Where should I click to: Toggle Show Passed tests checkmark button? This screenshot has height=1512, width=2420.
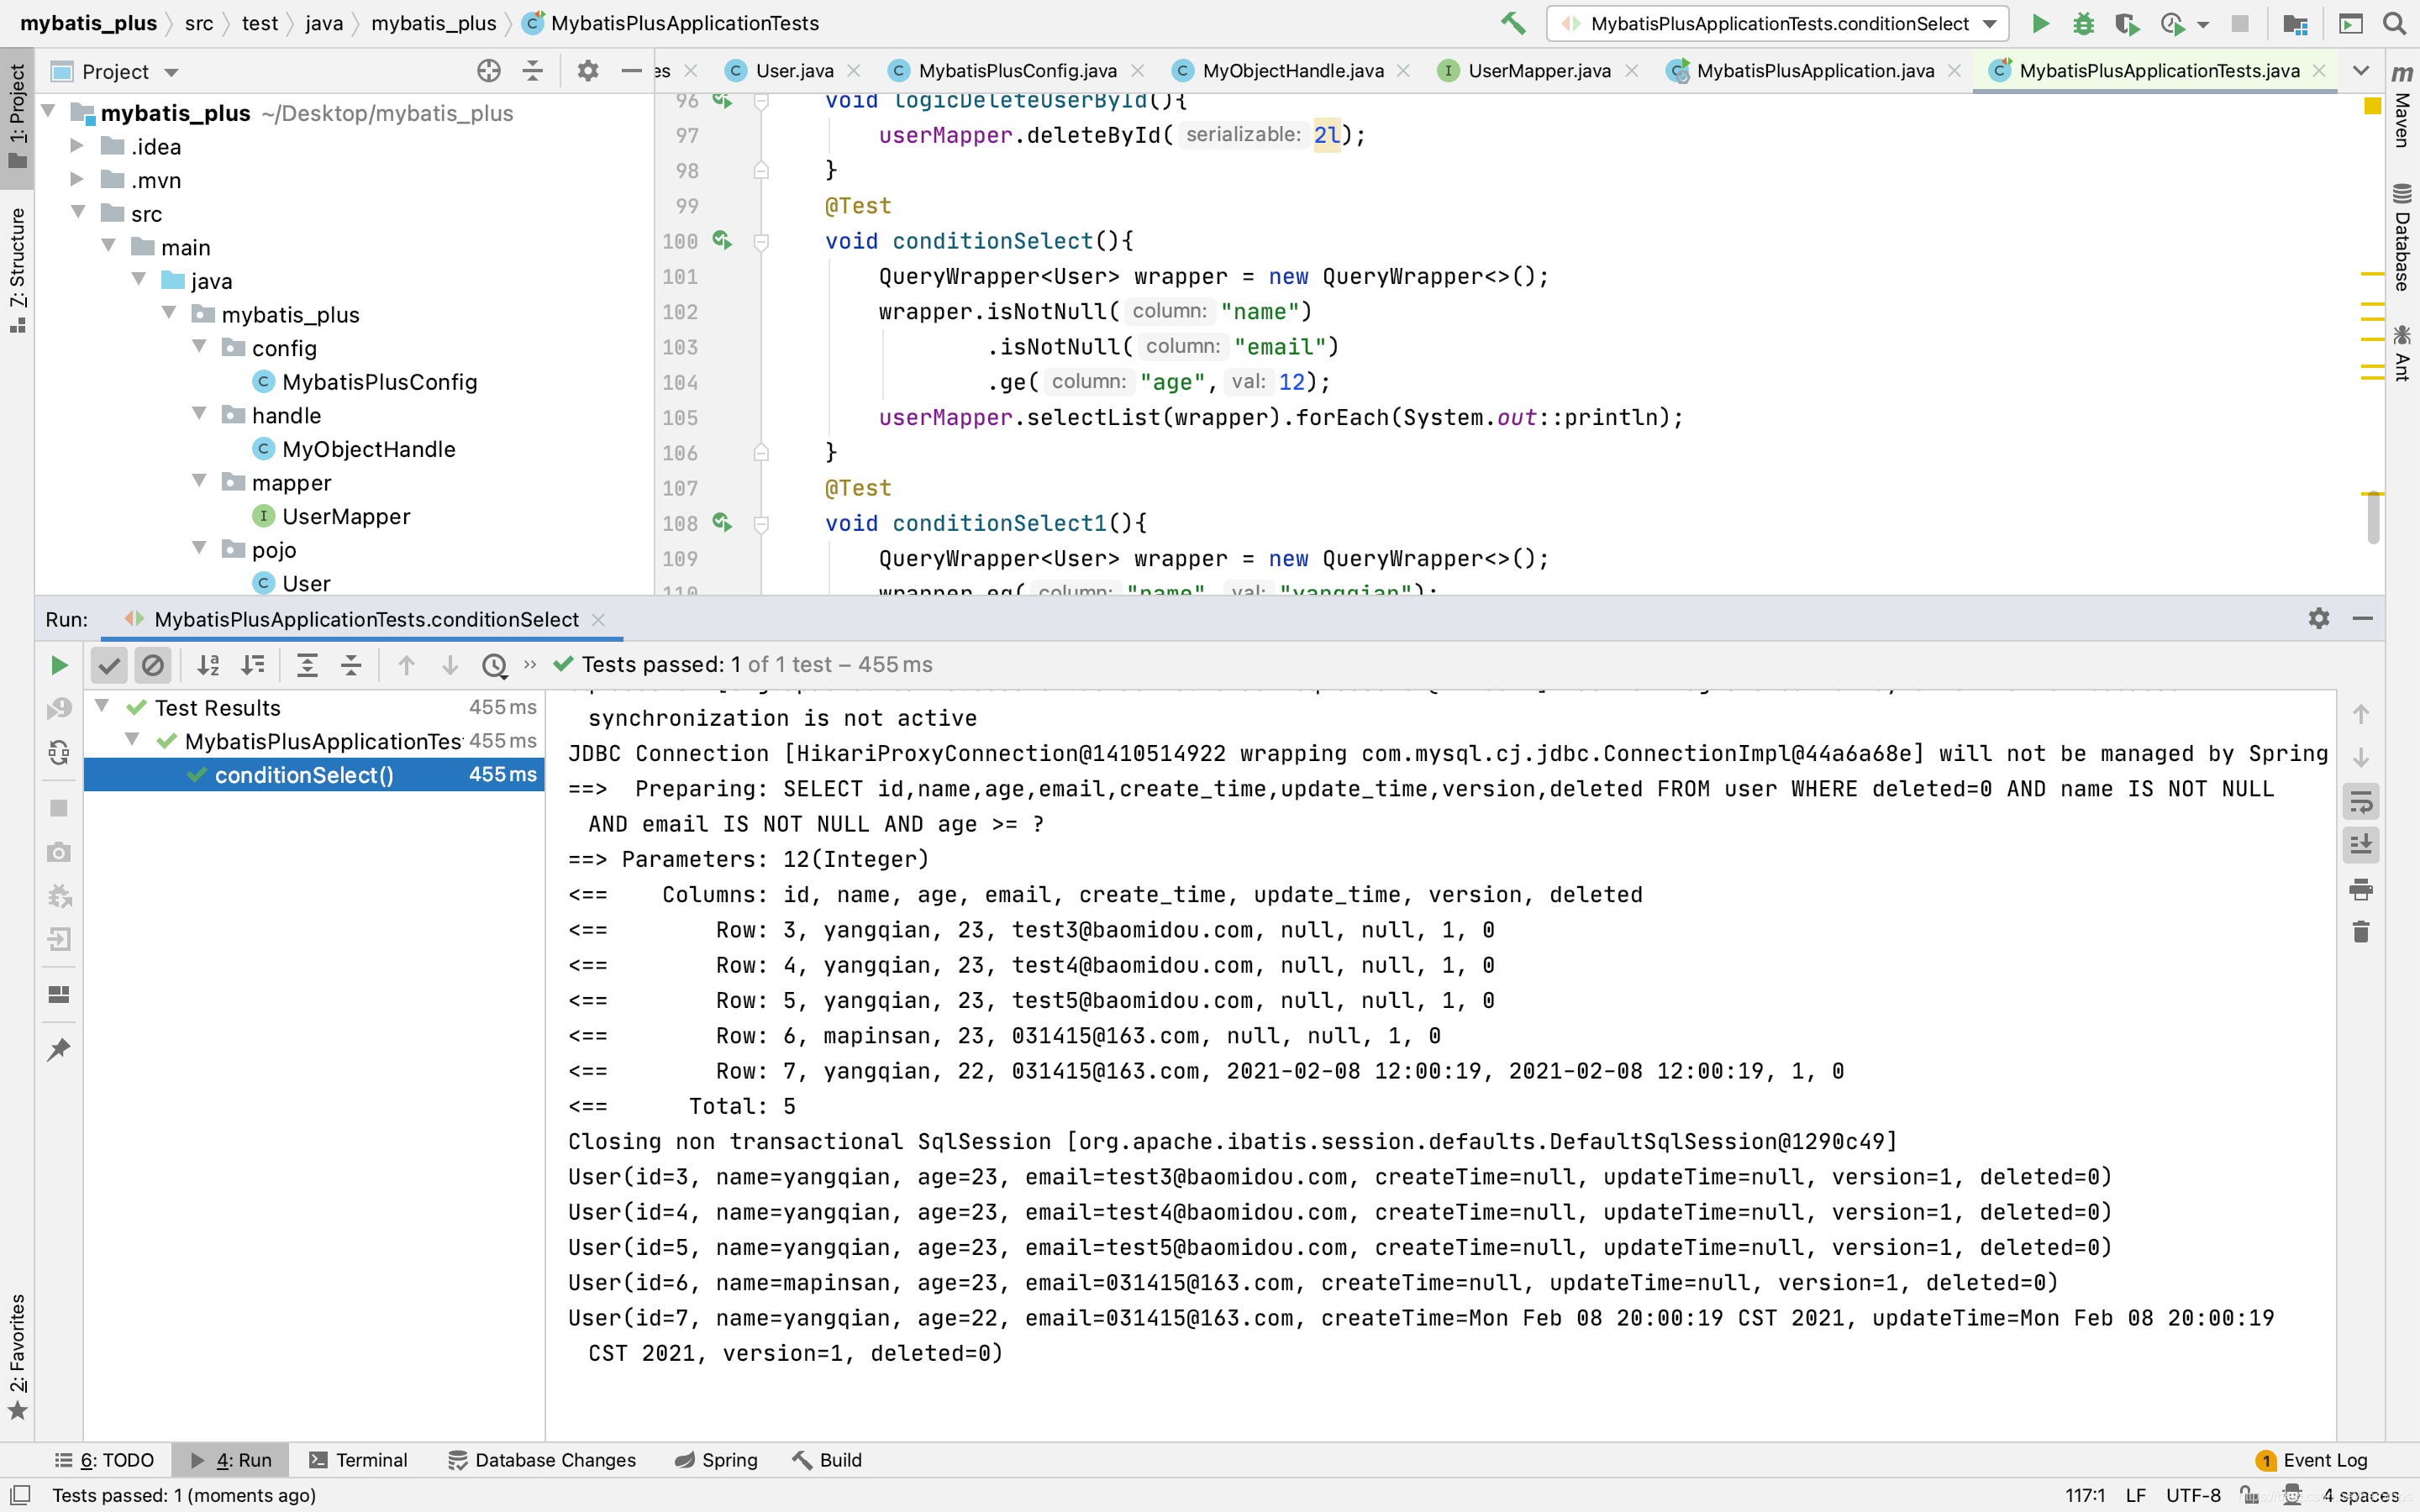[109, 665]
